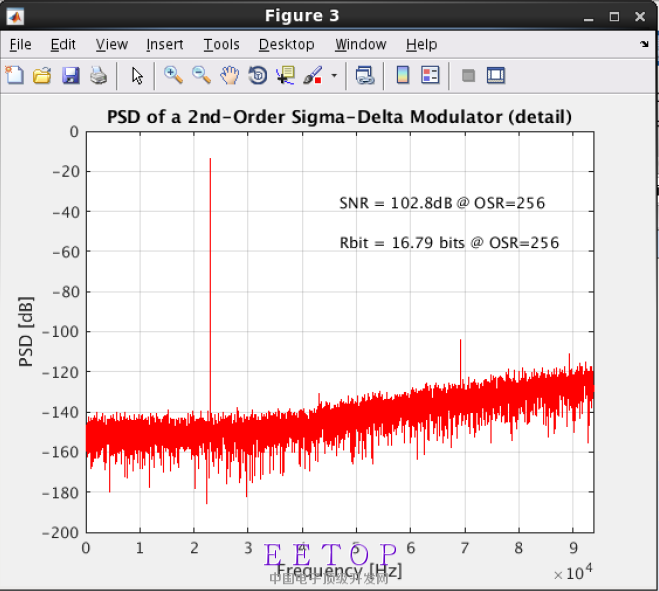Open the File menu
This screenshot has height=591, width=659.
[21, 44]
